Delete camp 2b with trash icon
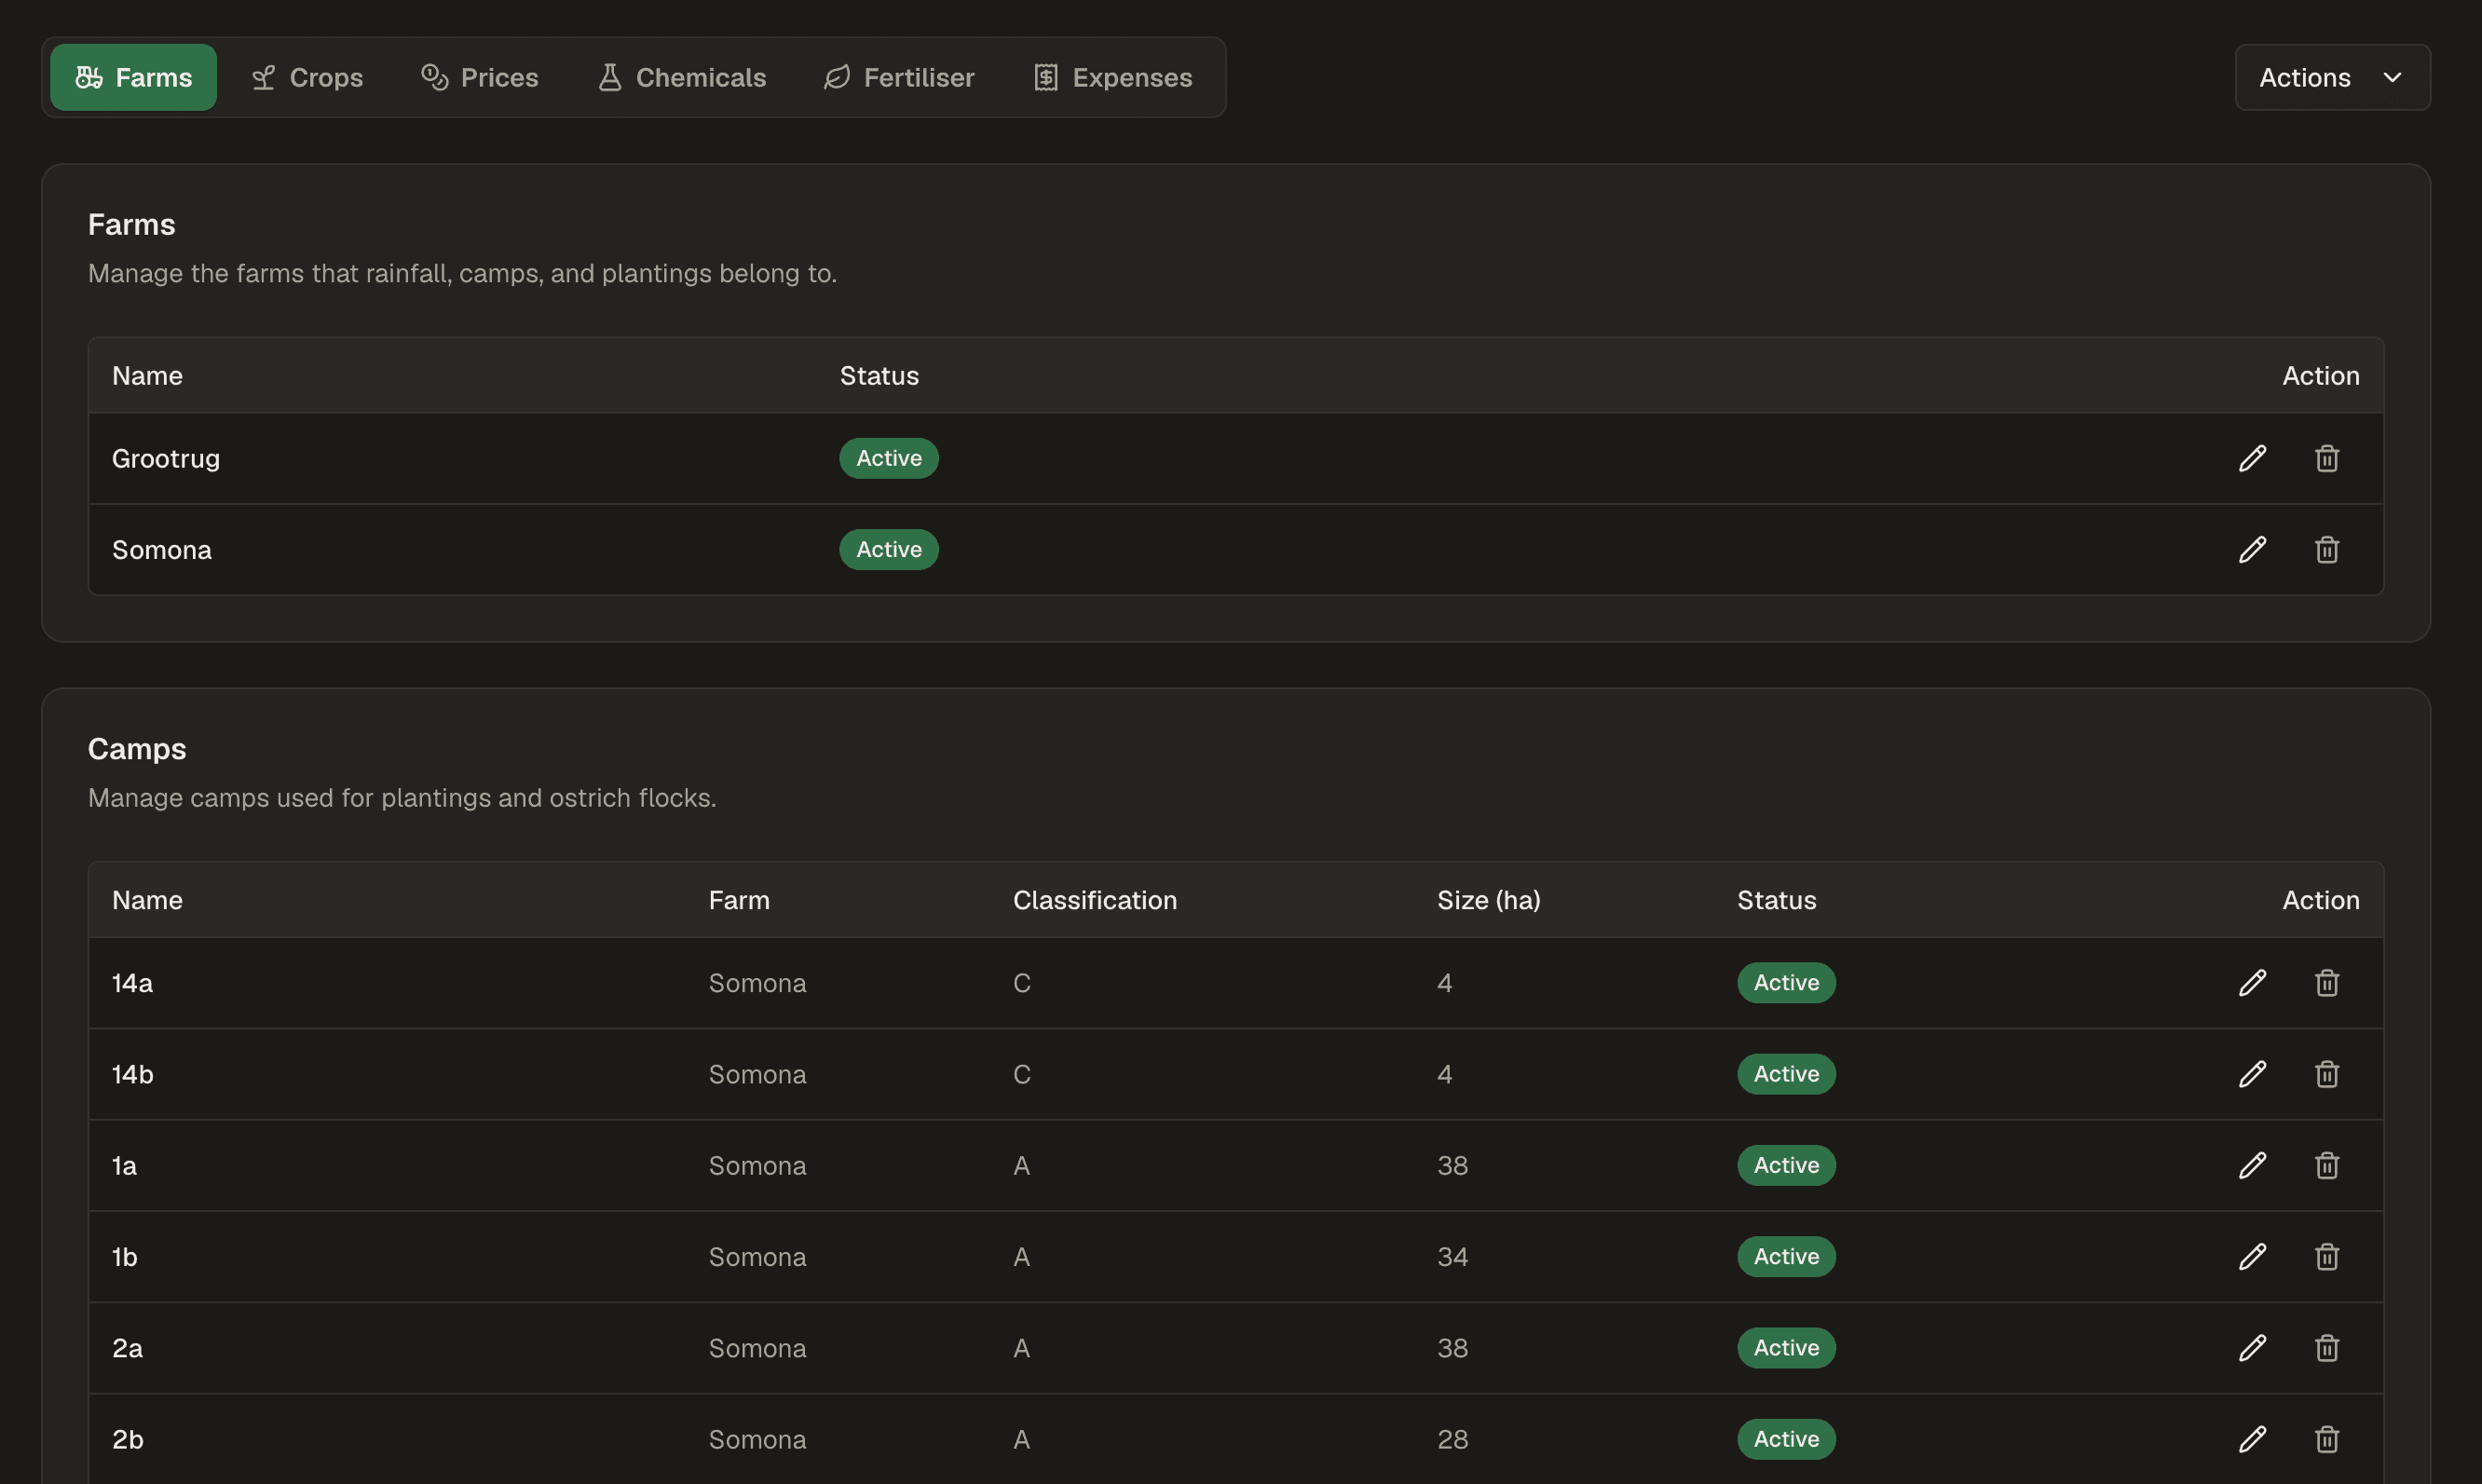Screen dimensions: 2482x1484 pyautogui.click(x=2327, y=1439)
